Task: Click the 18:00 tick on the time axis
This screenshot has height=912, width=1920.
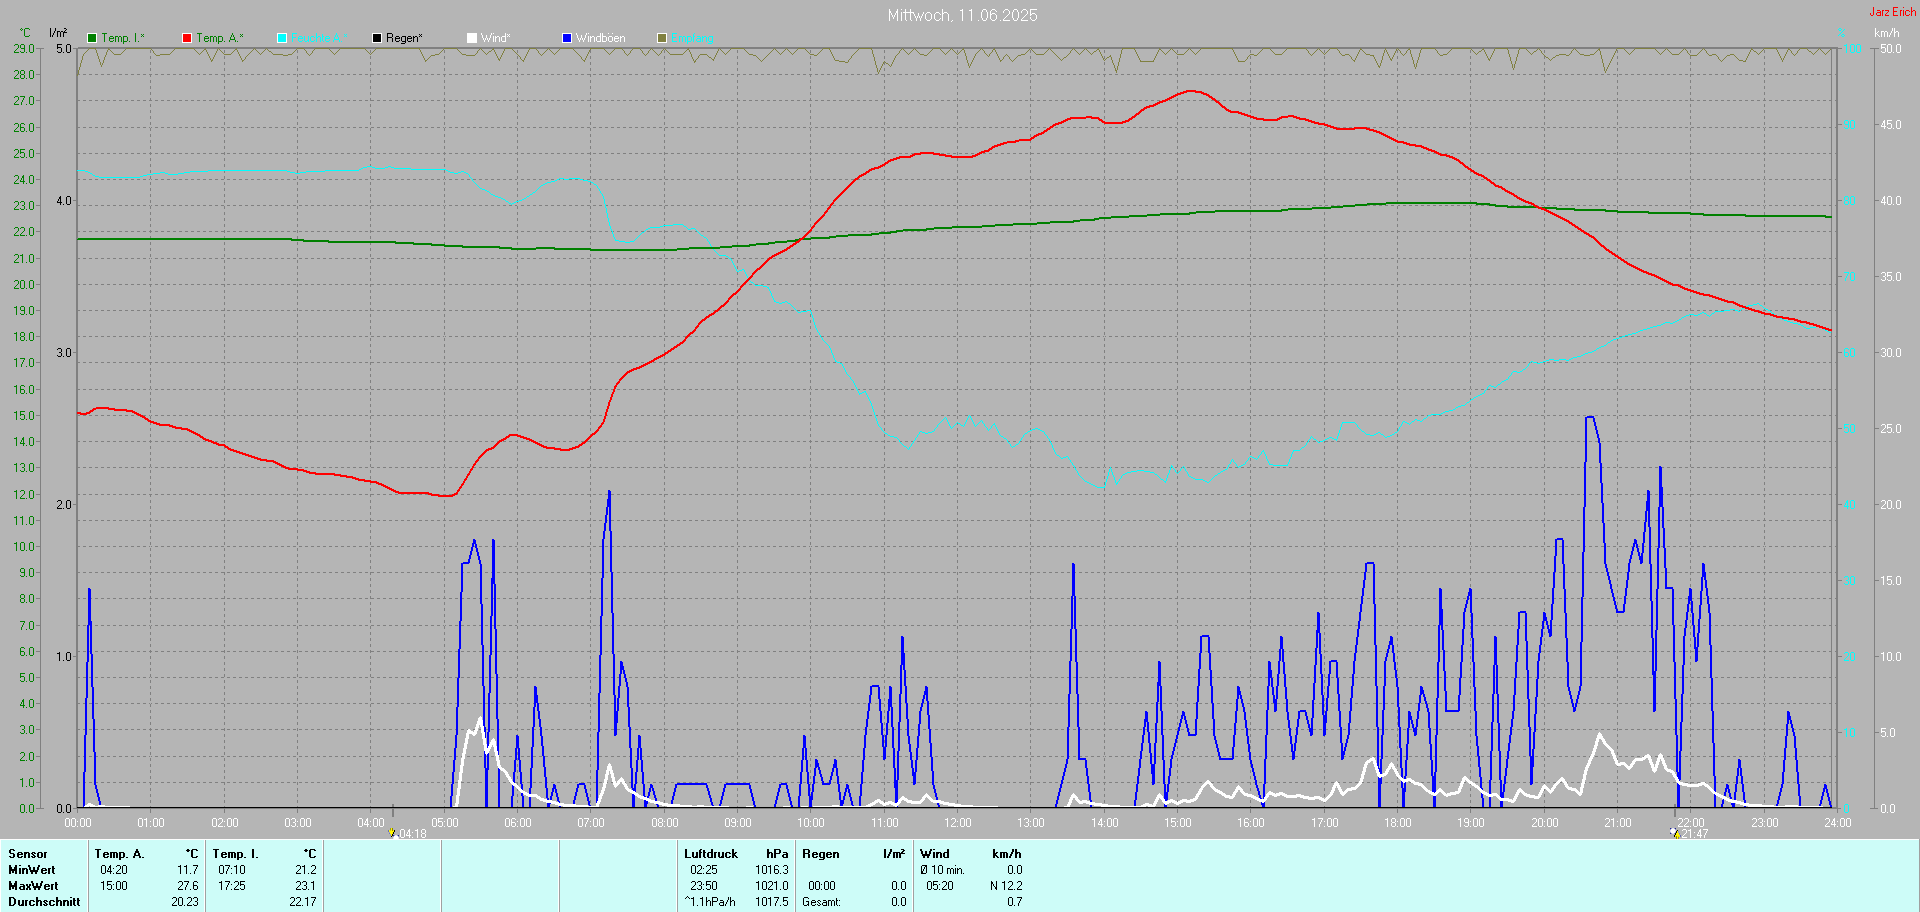Action: (x=1398, y=823)
